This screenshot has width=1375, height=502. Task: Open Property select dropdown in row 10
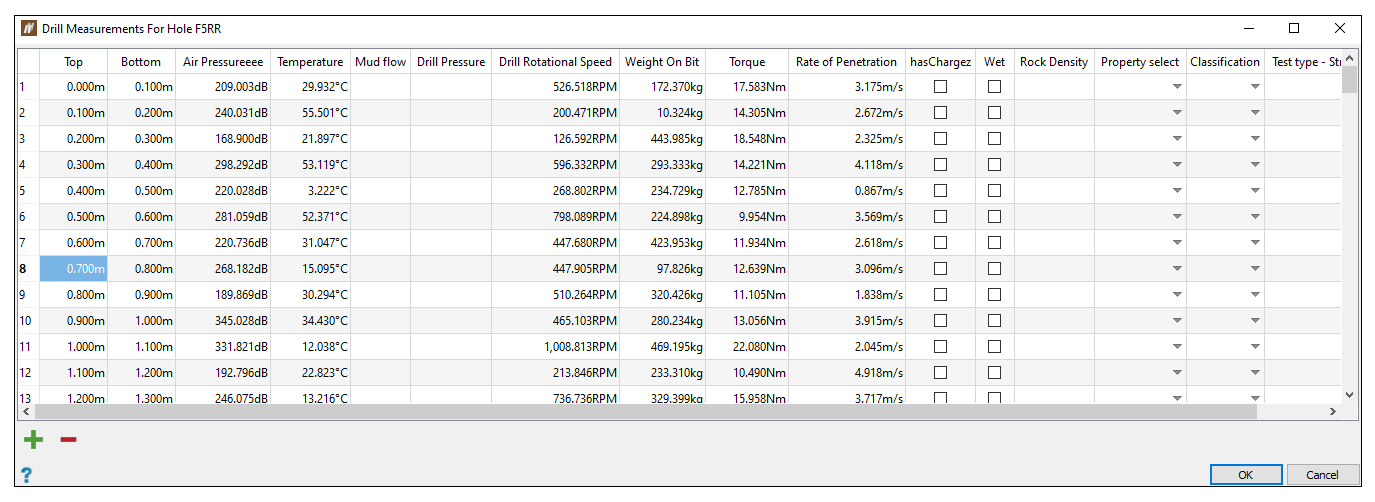click(1177, 321)
